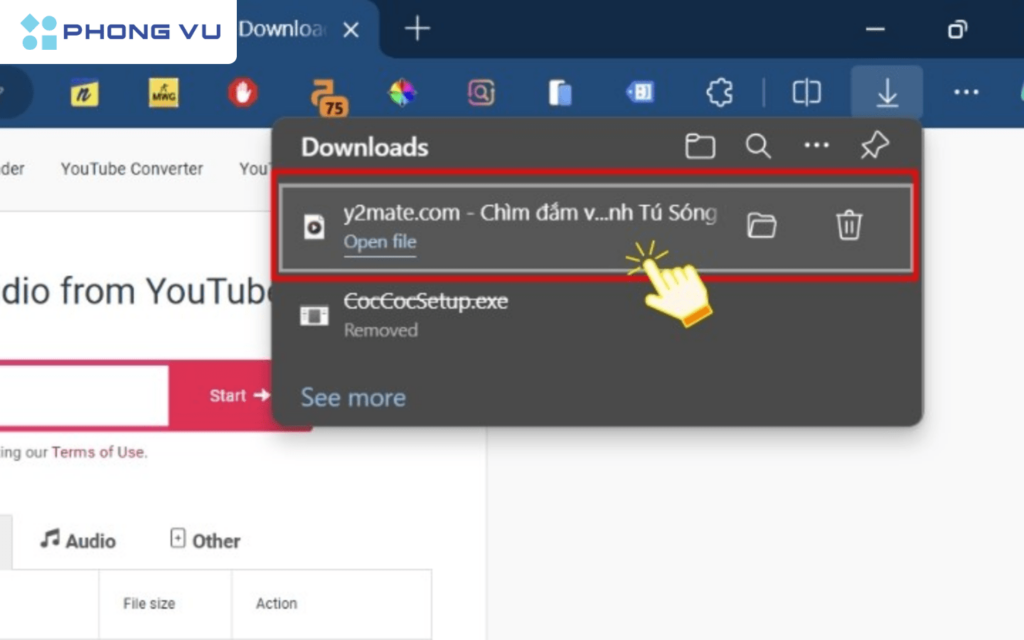This screenshot has width=1024, height=640.
Task: Open more options in Downloads panel
Action: point(816,147)
